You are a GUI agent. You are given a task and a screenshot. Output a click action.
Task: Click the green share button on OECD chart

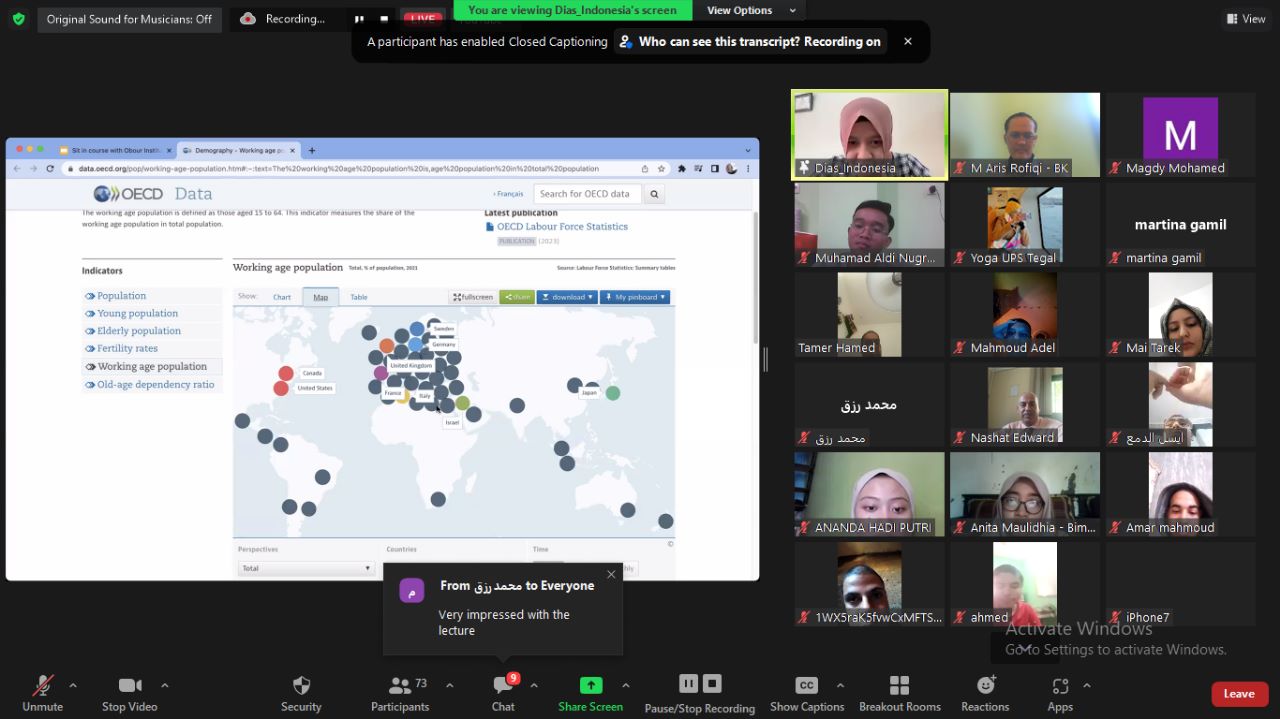pos(517,297)
